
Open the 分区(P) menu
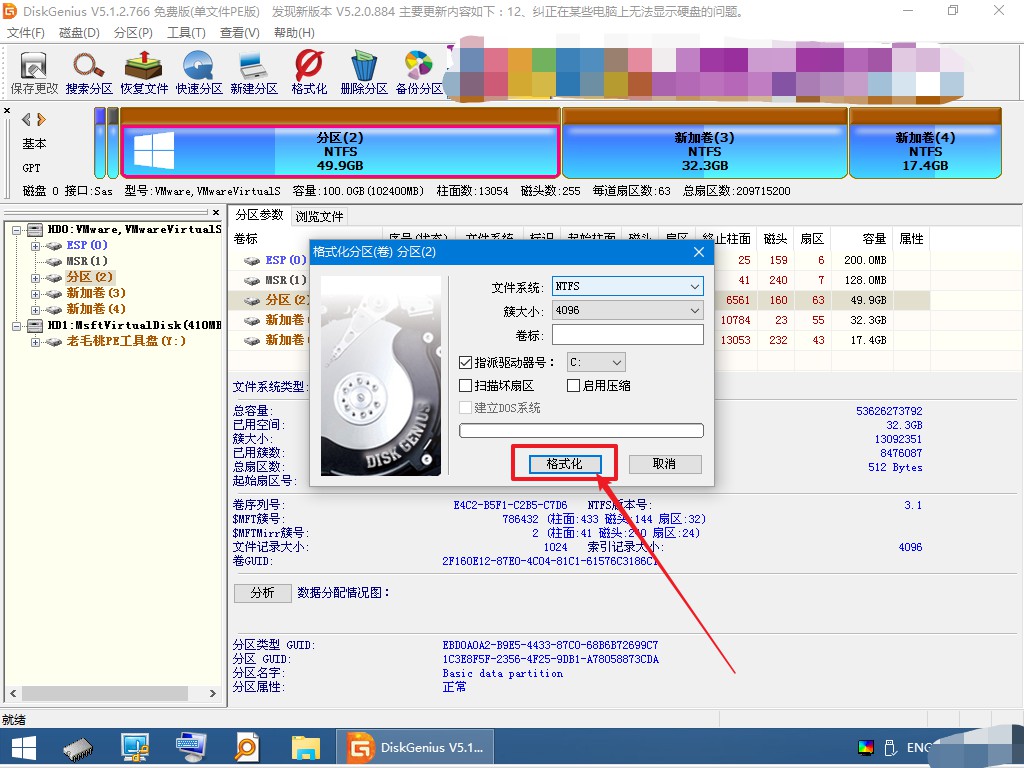point(133,33)
